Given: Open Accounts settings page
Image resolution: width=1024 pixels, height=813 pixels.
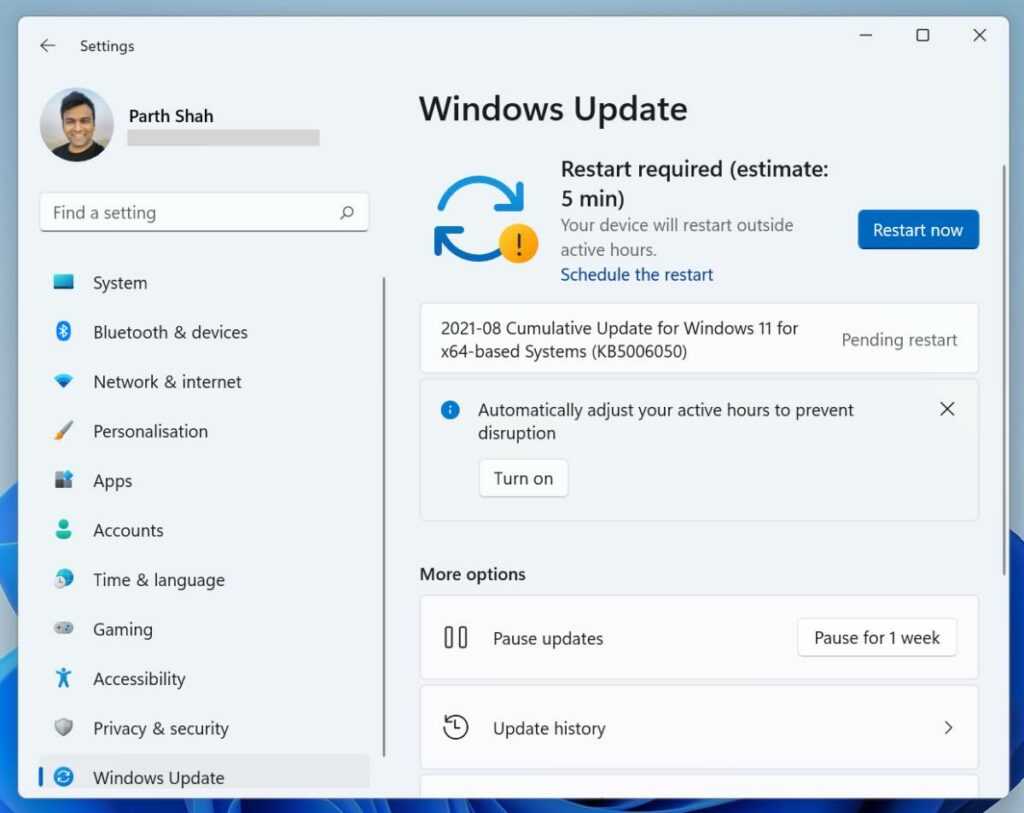Looking at the screenshot, I should tap(128, 531).
